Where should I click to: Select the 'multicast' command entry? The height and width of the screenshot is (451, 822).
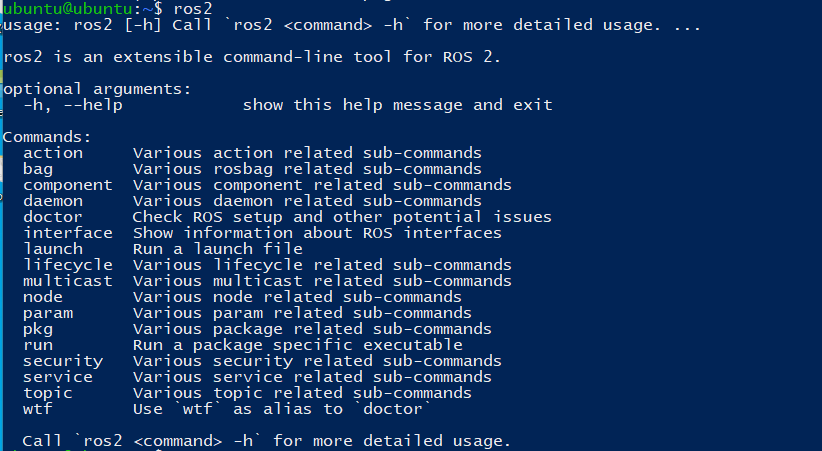67,281
